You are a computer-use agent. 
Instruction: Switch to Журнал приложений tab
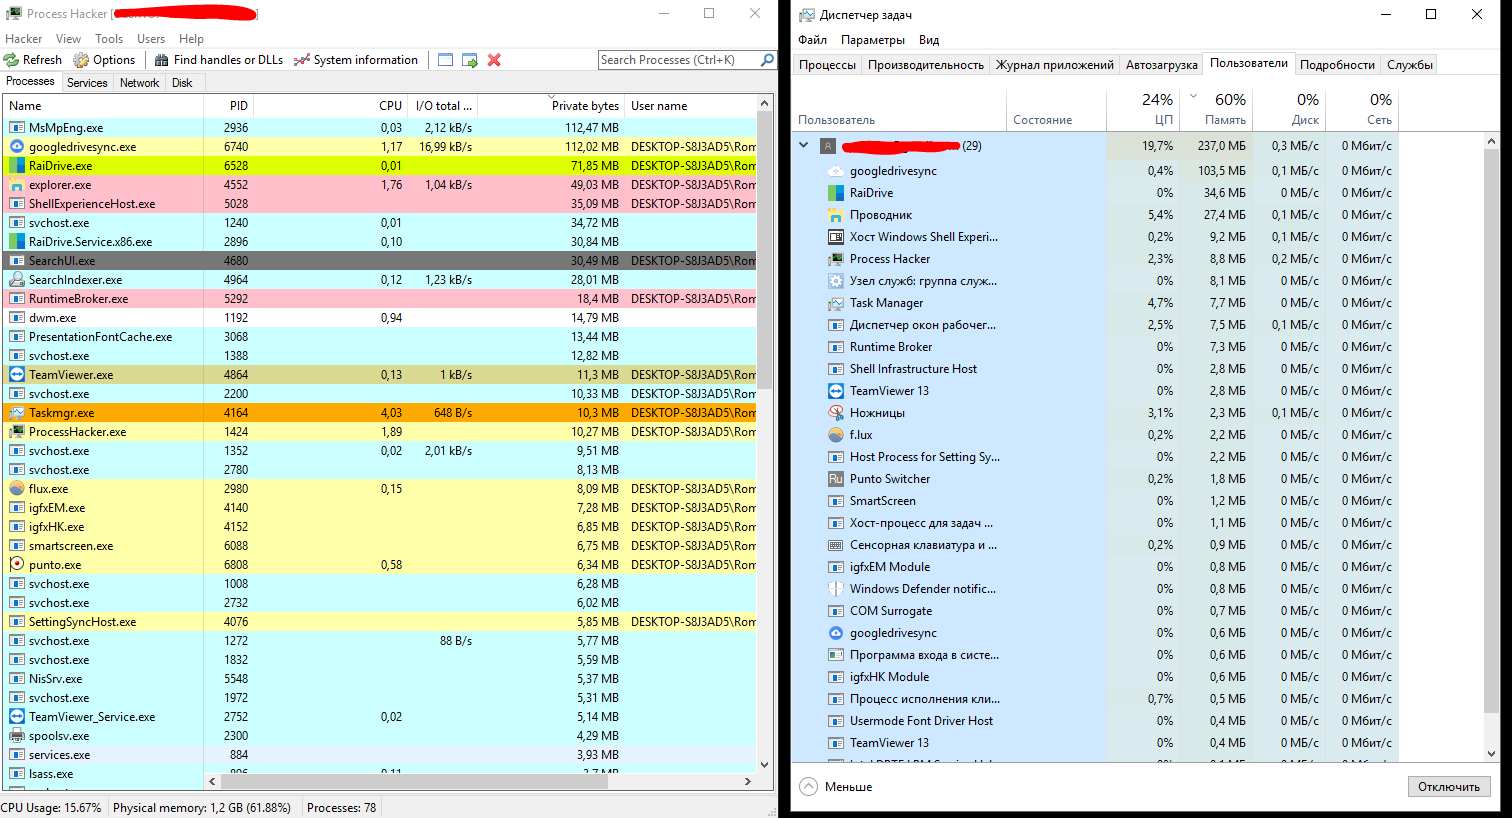pyautogui.click(x=1055, y=65)
